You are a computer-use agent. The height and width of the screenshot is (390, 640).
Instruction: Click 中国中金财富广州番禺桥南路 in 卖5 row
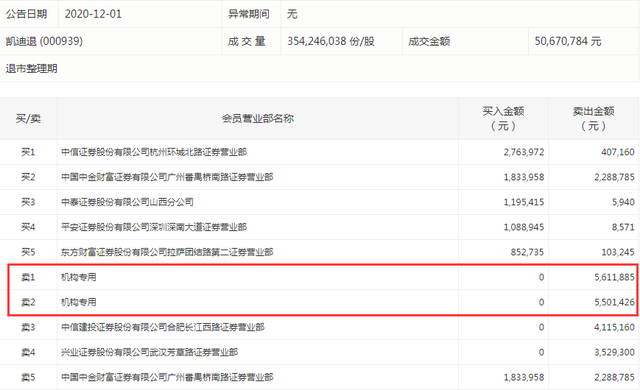167,377
